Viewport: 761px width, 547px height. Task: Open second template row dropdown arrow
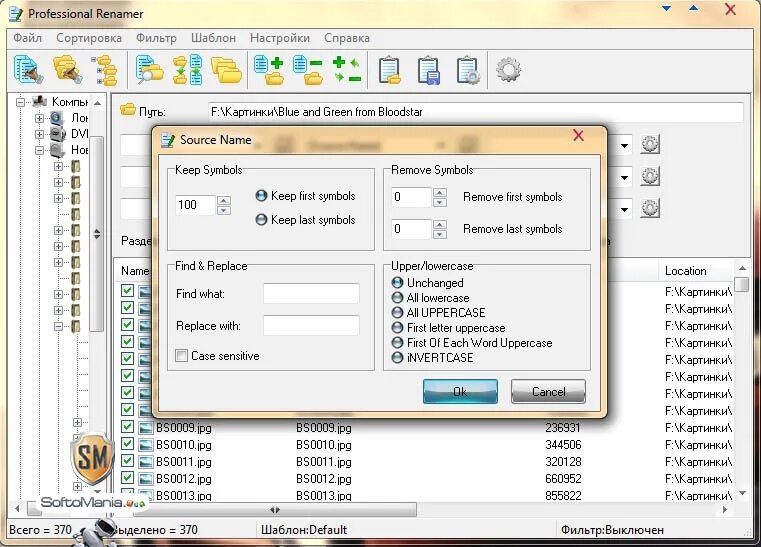625,177
